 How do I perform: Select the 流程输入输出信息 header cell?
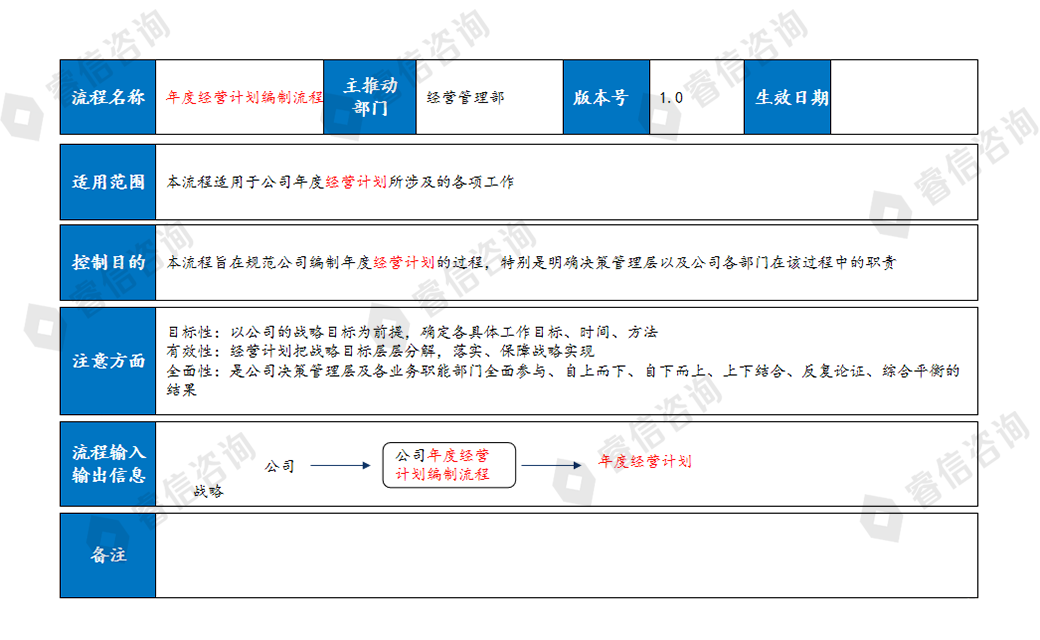tap(108, 465)
